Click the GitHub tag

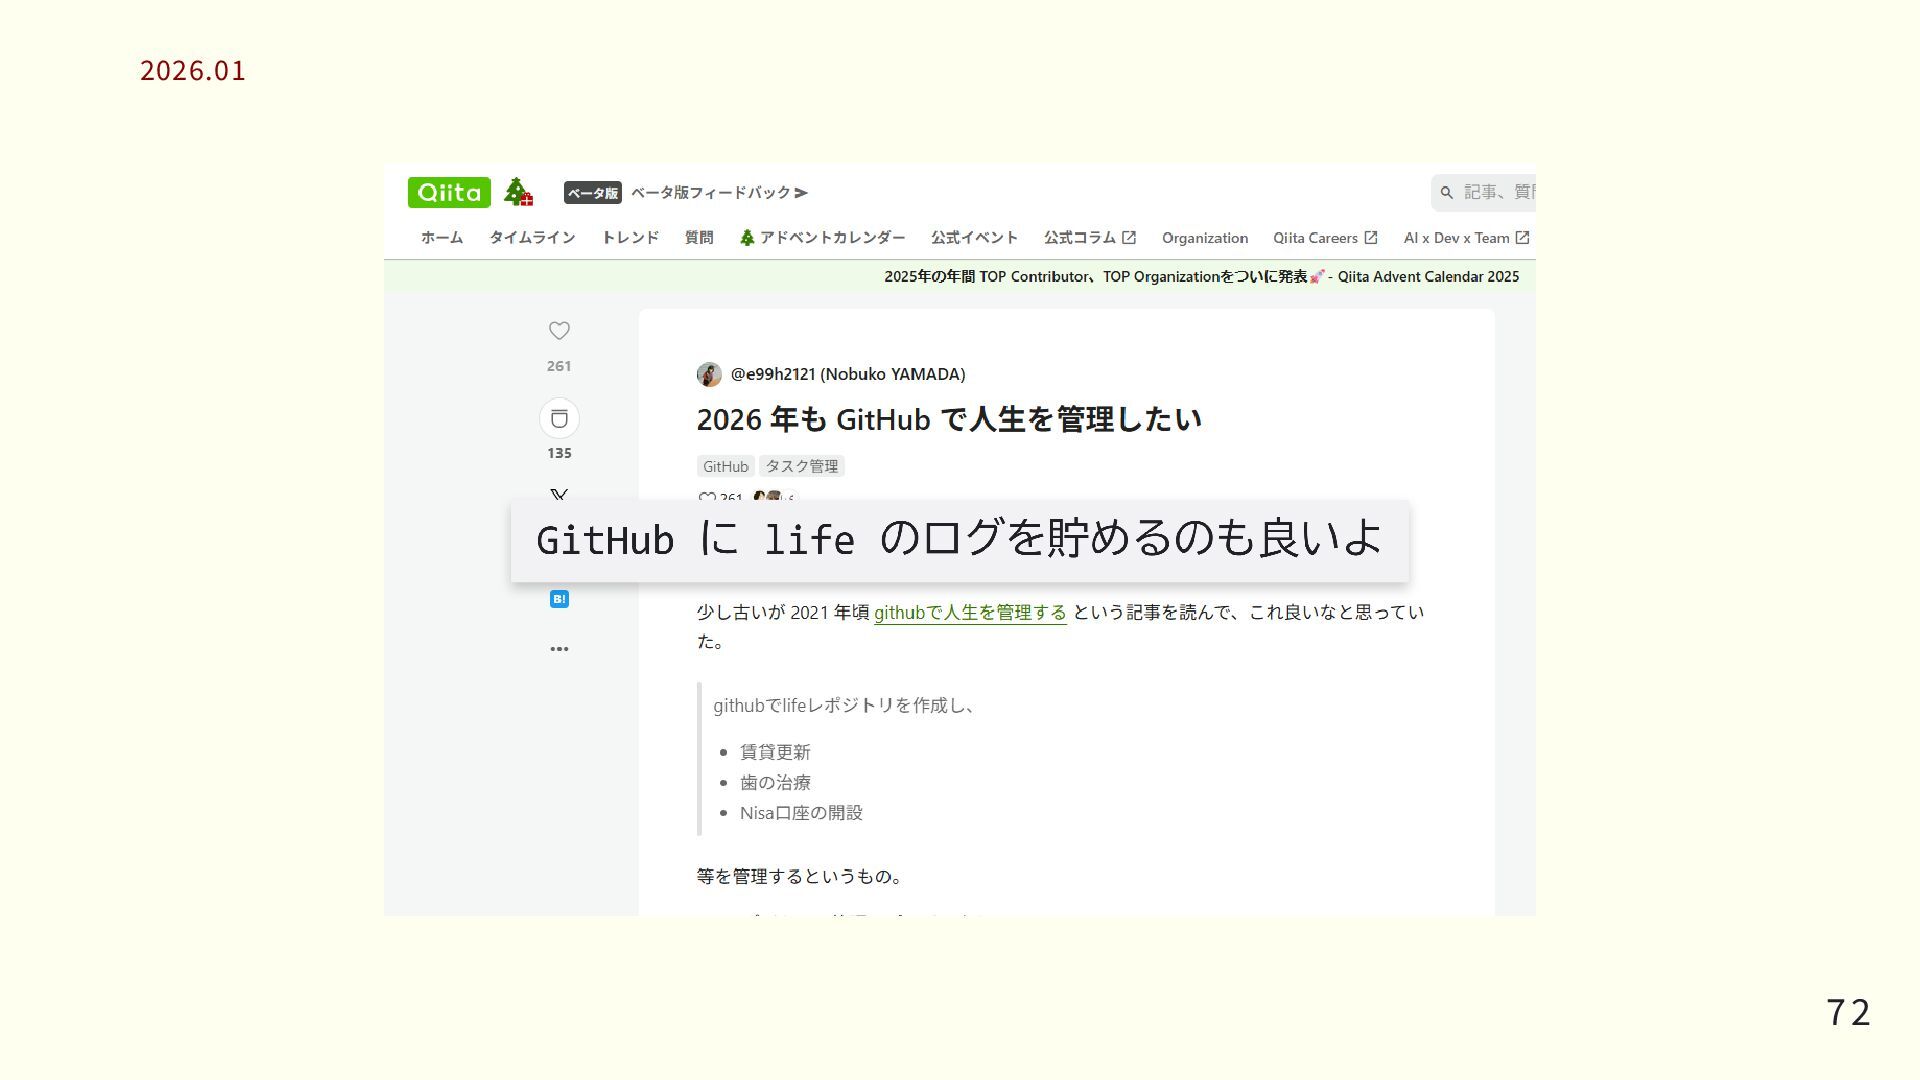point(725,466)
